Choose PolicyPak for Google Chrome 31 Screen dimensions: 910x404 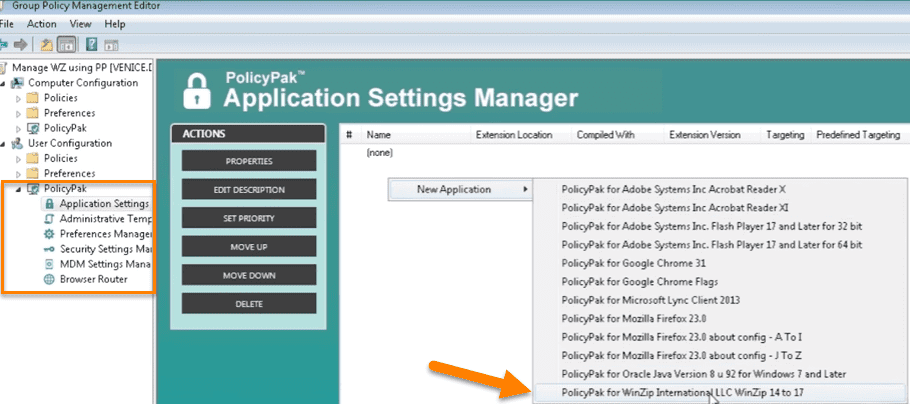coord(718,263)
